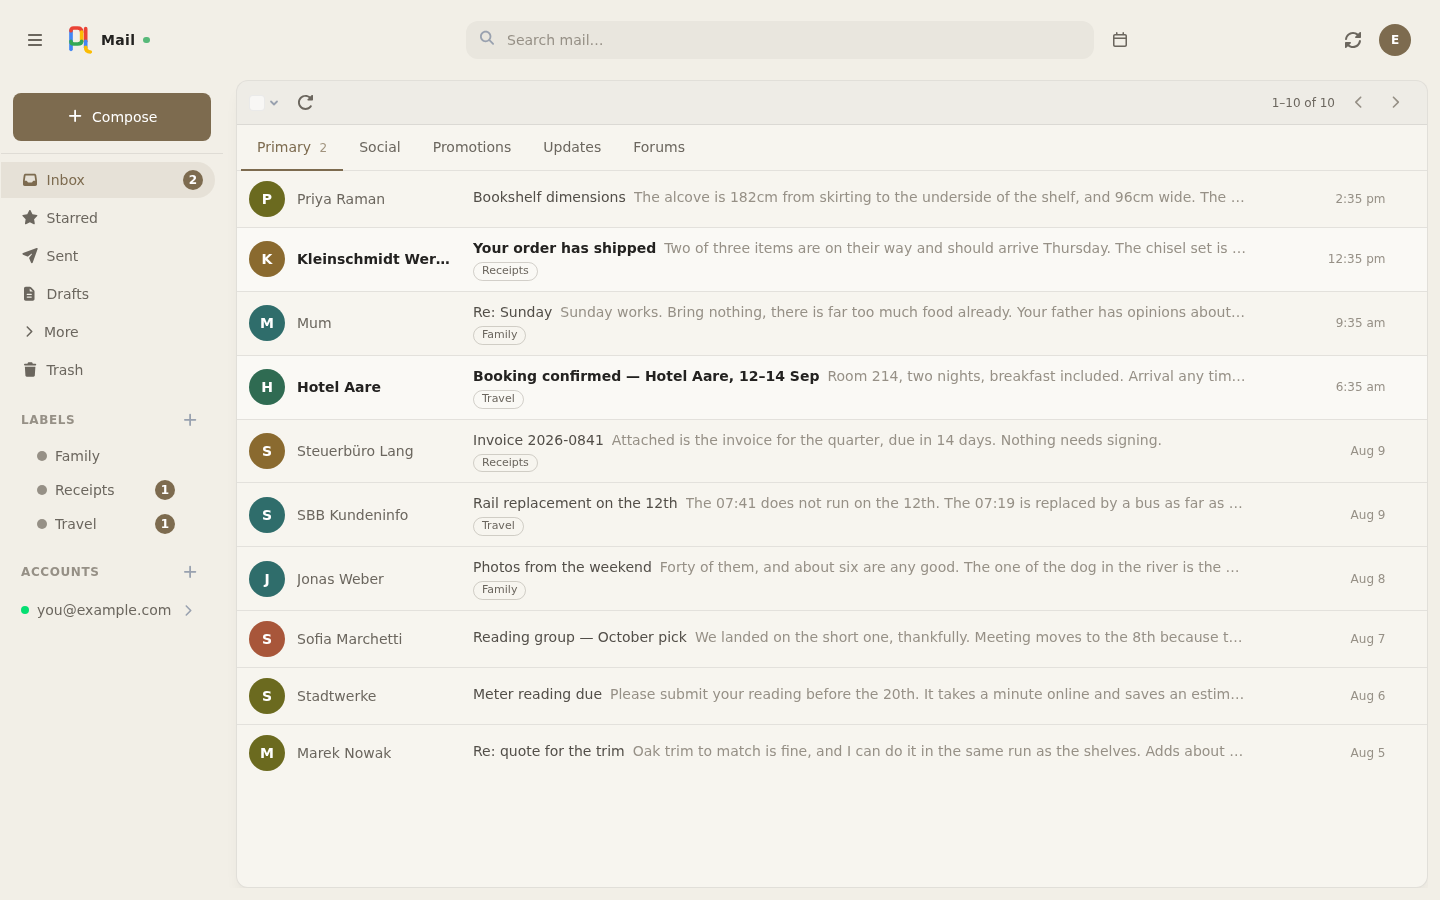
Task: Open the Hotel Aare booking email
Action: 832,388
